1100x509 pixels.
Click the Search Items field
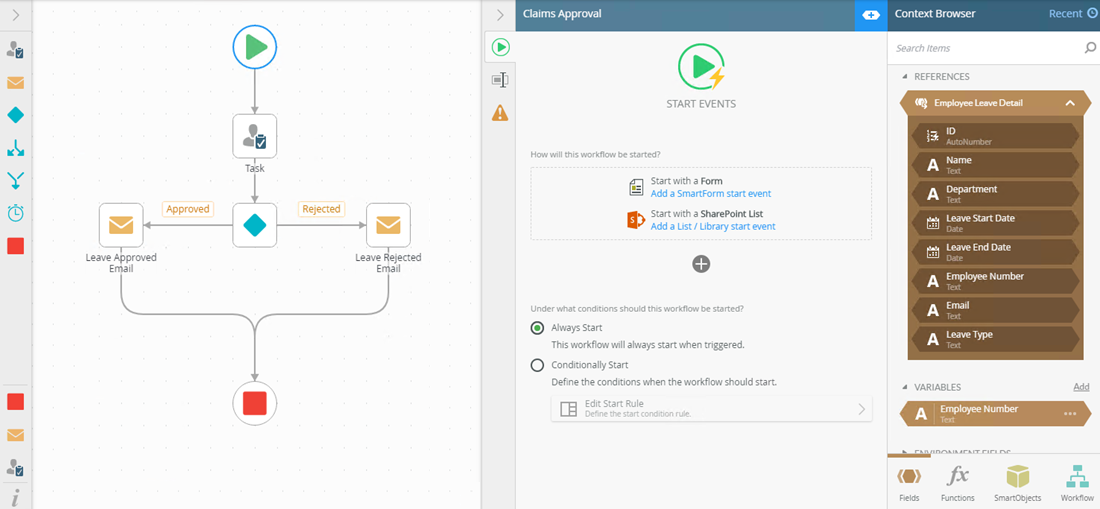985,48
